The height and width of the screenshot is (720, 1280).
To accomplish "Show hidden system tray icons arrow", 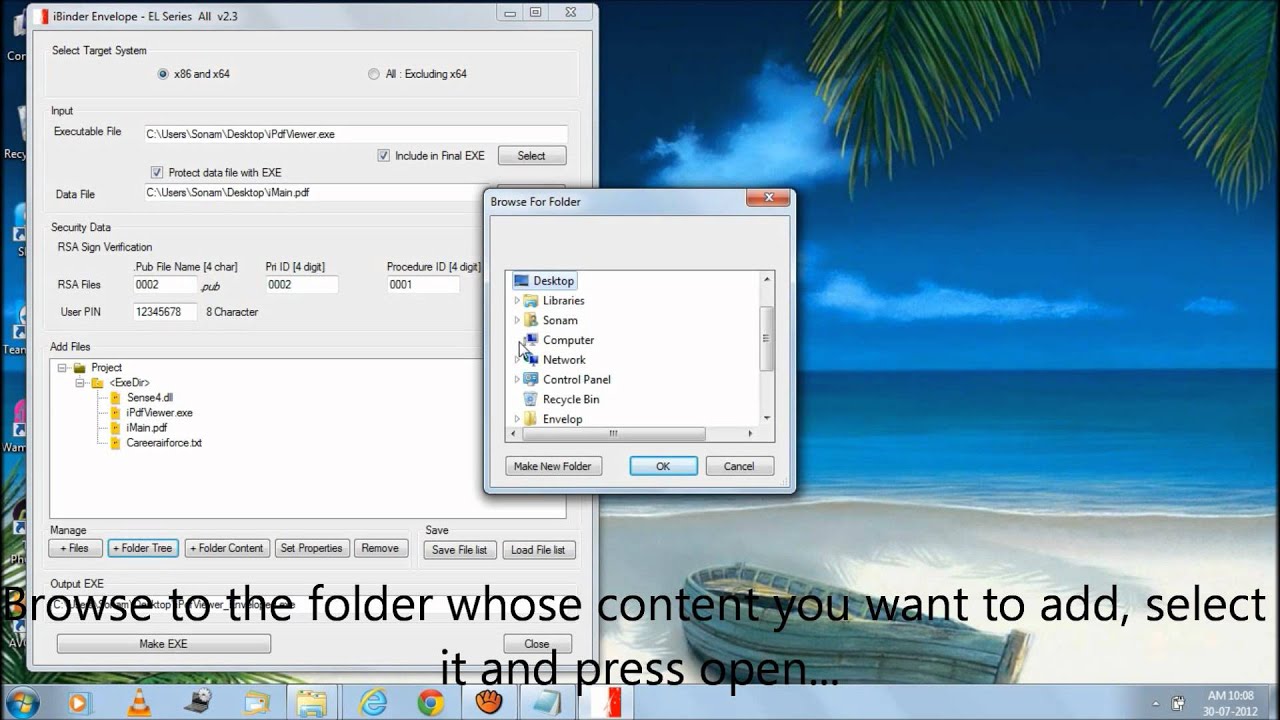I will point(1156,703).
